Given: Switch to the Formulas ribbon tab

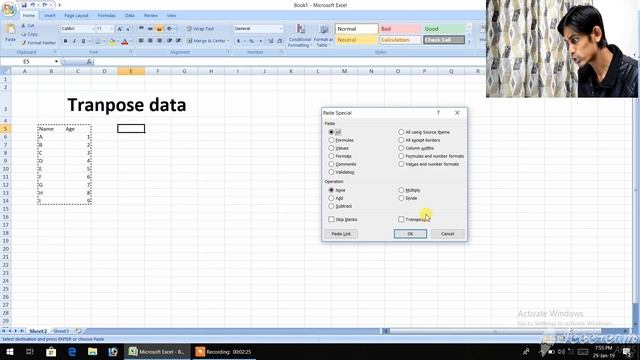Looking at the screenshot, I should tap(107, 16).
